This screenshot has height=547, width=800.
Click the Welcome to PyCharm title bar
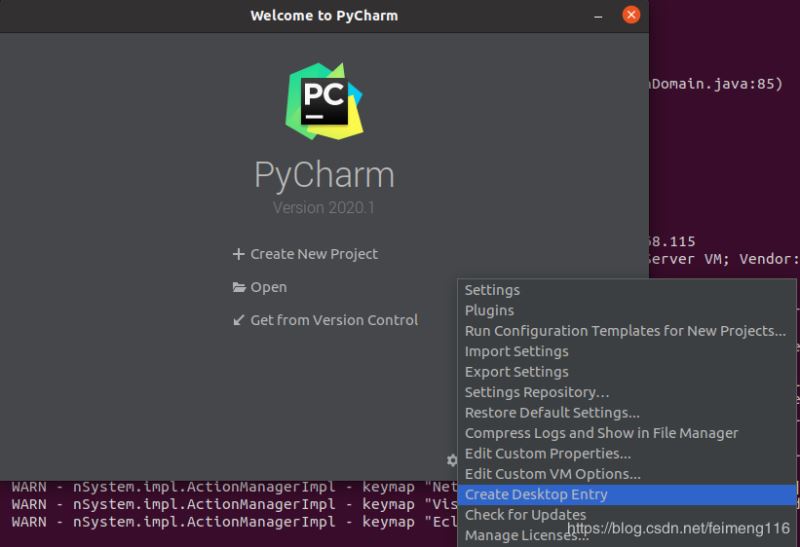click(323, 15)
